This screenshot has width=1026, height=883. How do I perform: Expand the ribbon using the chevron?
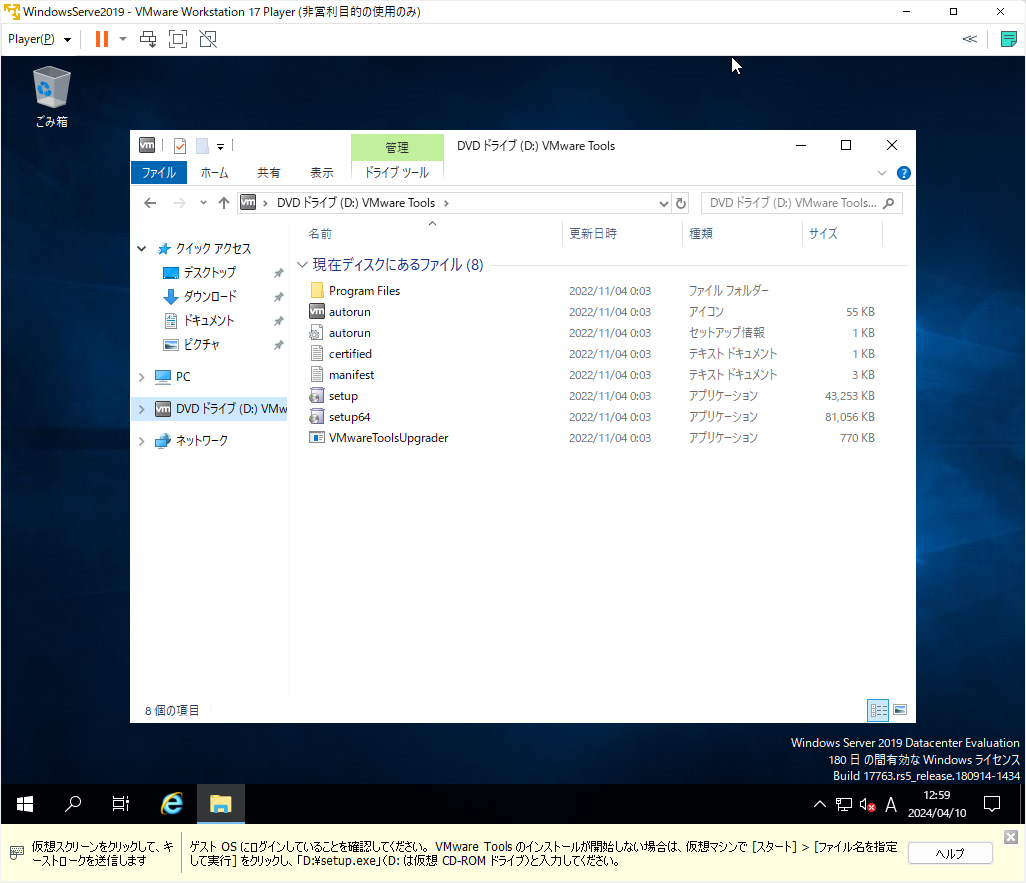881,173
